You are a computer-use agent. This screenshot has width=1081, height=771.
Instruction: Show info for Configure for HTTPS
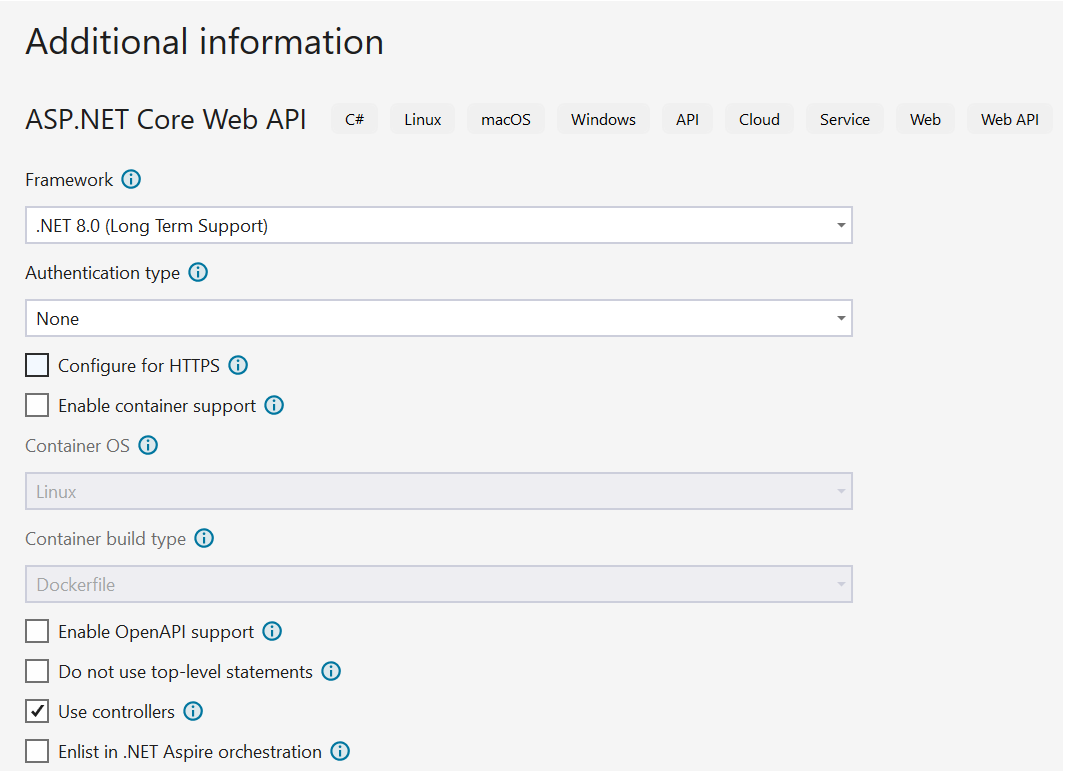238,365
